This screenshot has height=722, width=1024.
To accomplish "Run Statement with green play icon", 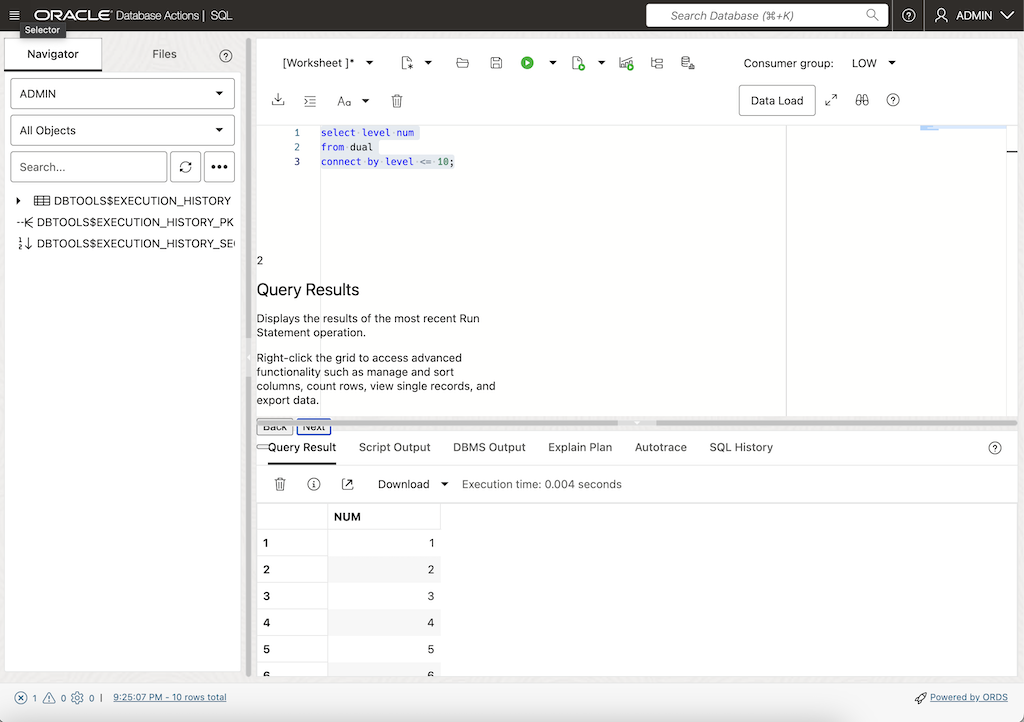I will (527, 63).
